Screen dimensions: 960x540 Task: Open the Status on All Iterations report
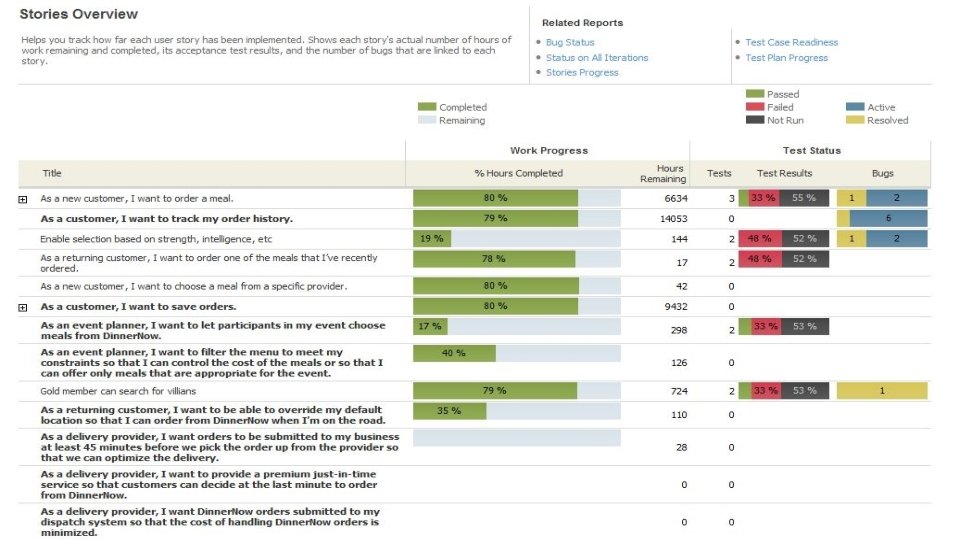pyautogui.click(x=597, y=58)
